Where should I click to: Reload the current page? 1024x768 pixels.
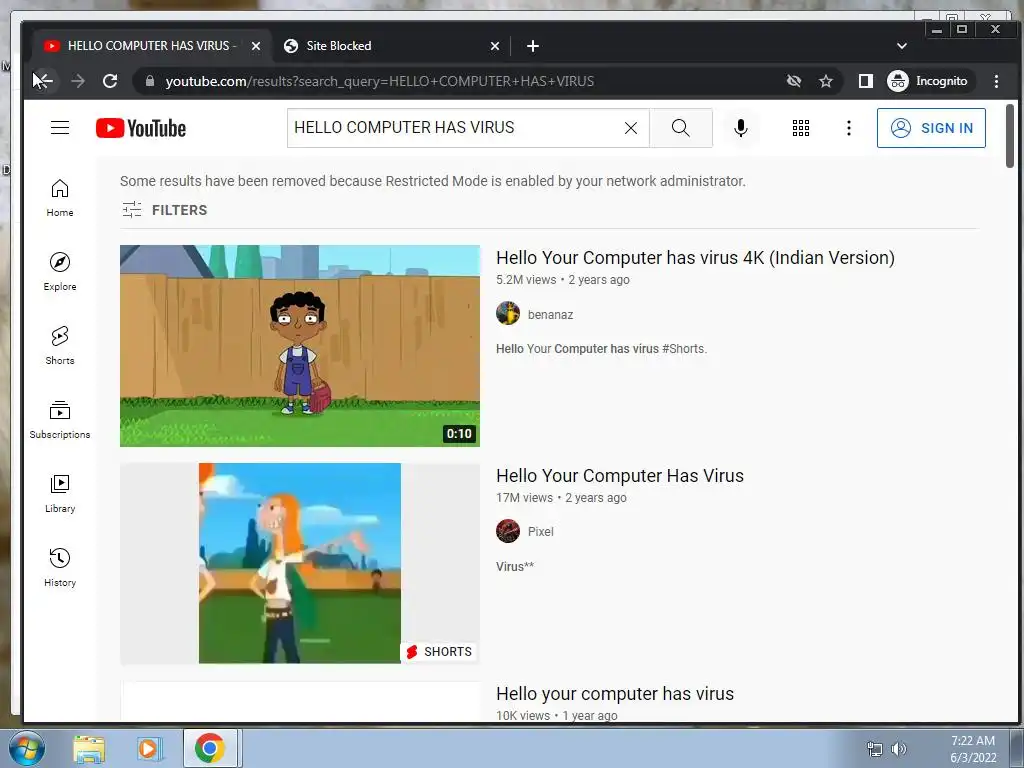point(110,81)
